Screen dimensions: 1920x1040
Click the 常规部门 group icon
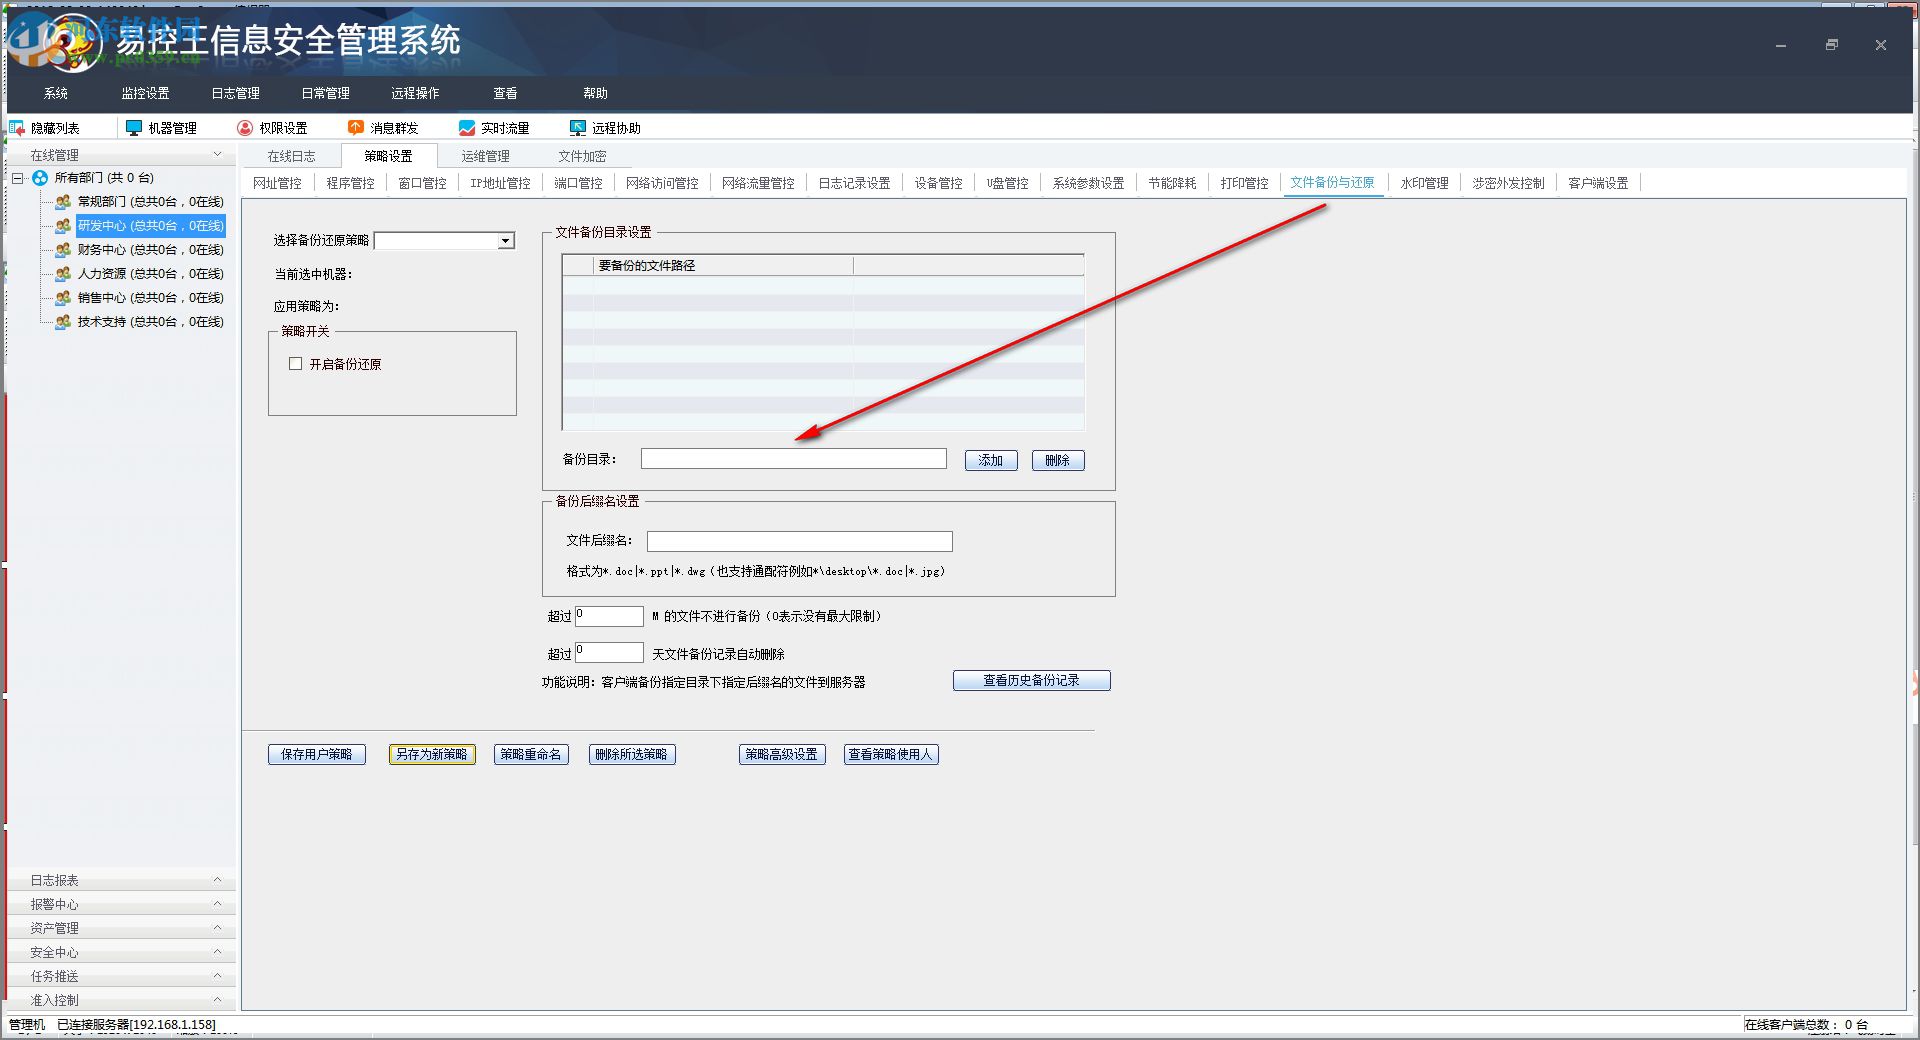click(x=63, y=202)
